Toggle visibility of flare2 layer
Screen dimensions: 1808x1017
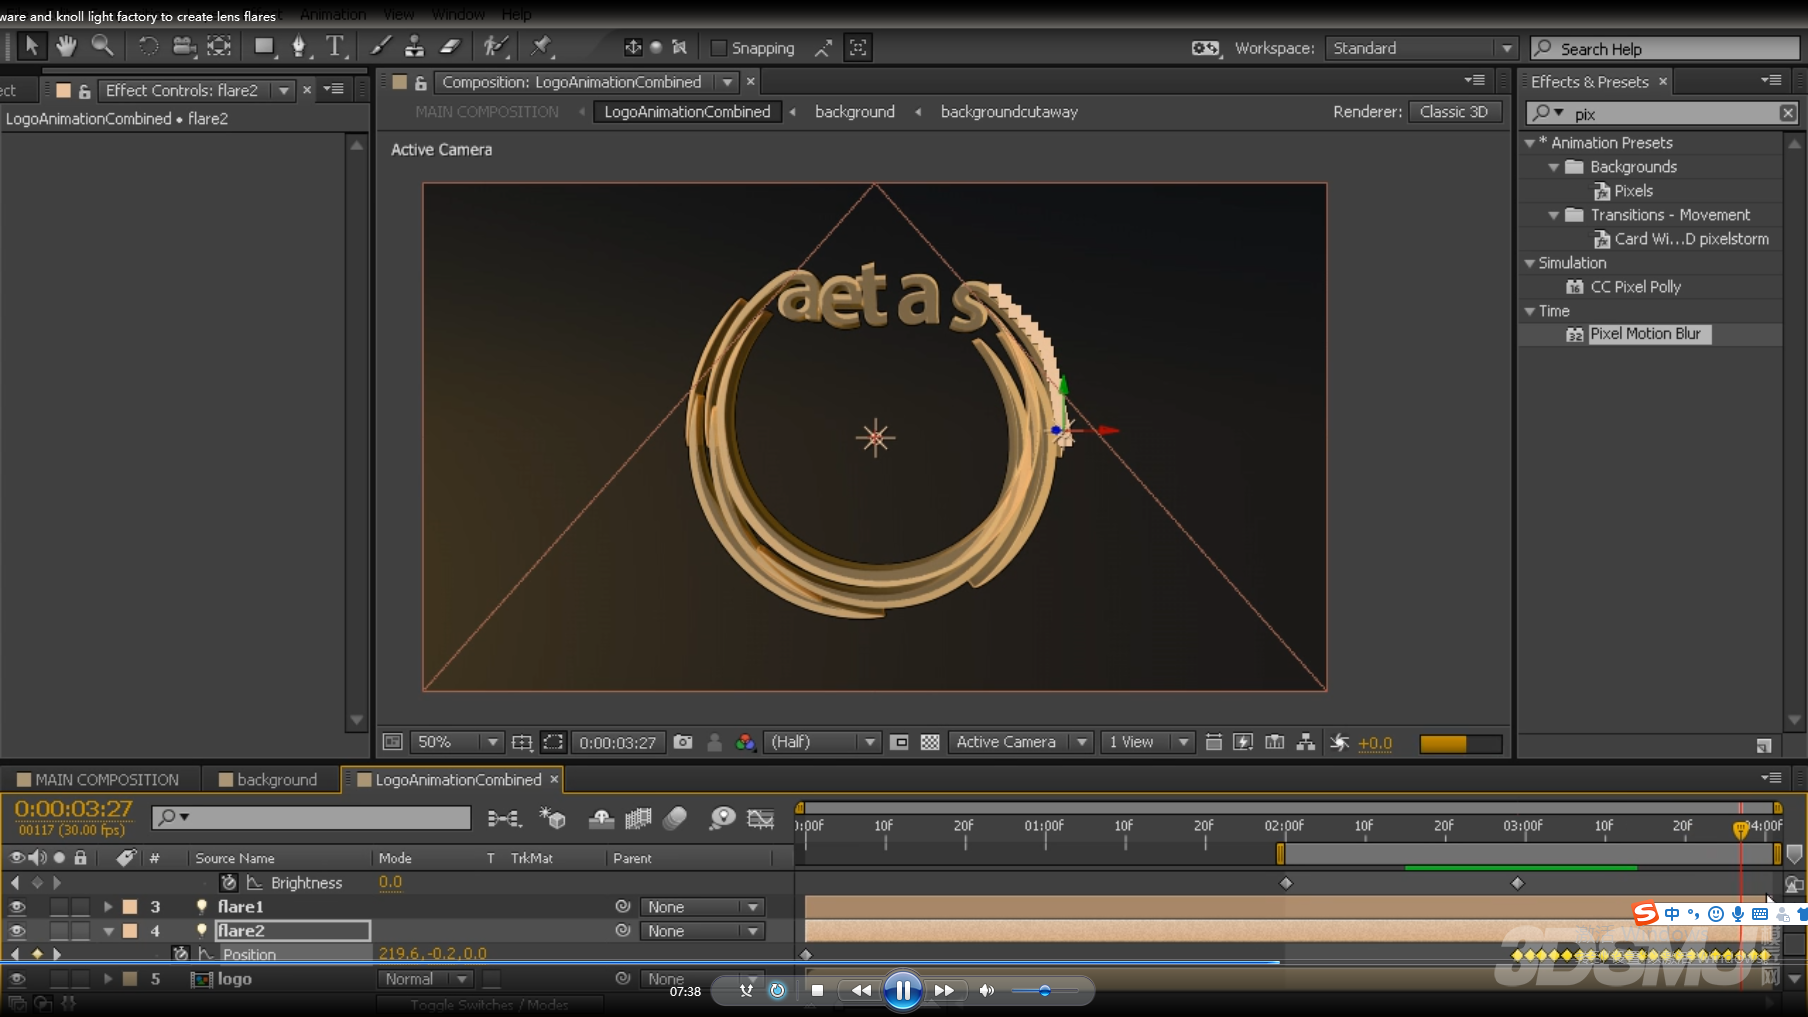coord(17,931)
